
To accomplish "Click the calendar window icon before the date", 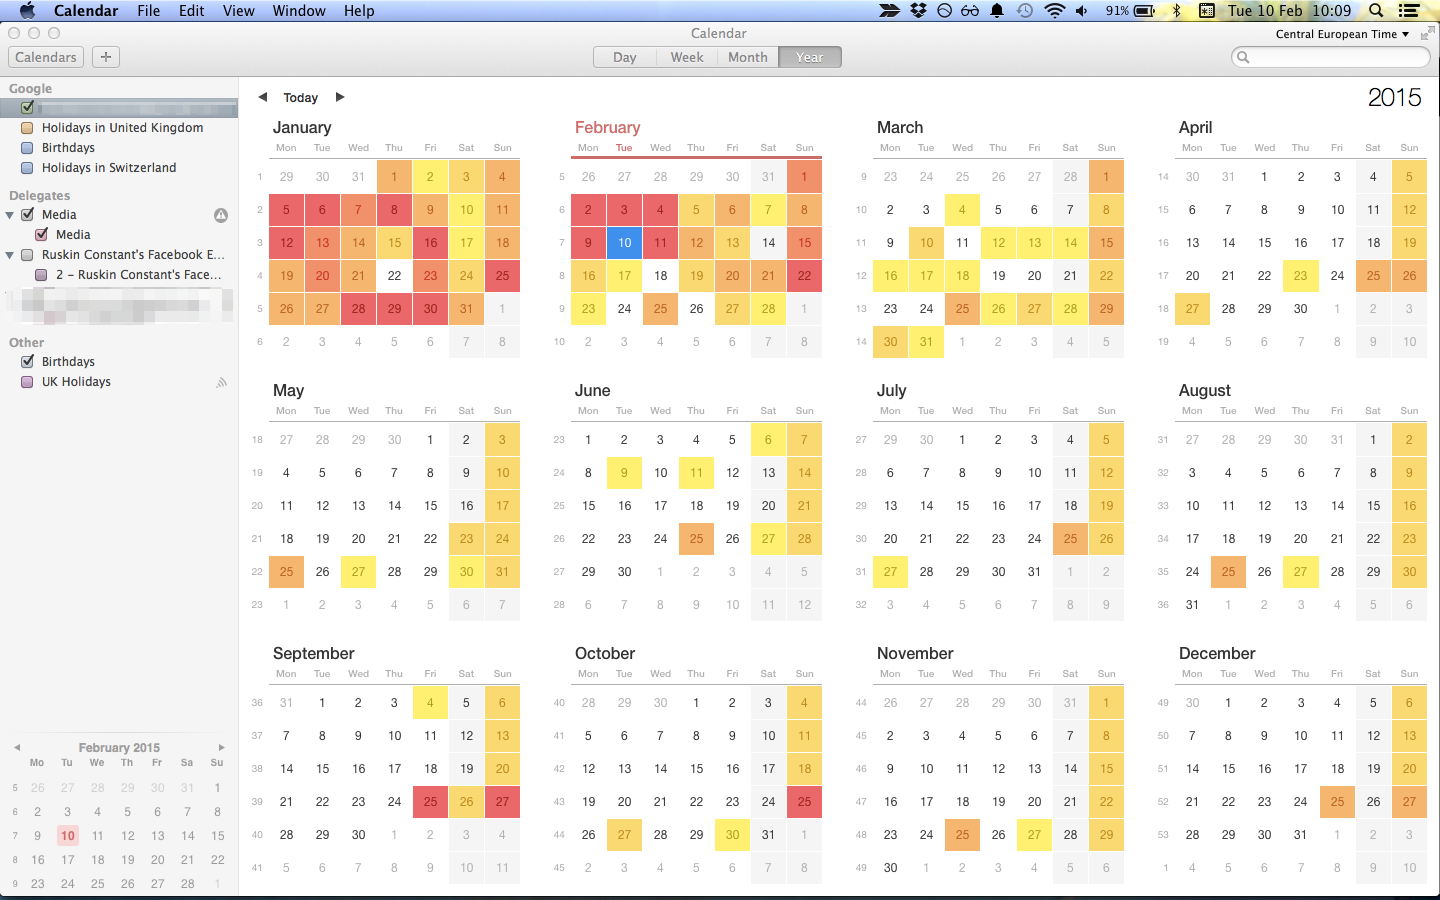I will tap(1207, 10).
